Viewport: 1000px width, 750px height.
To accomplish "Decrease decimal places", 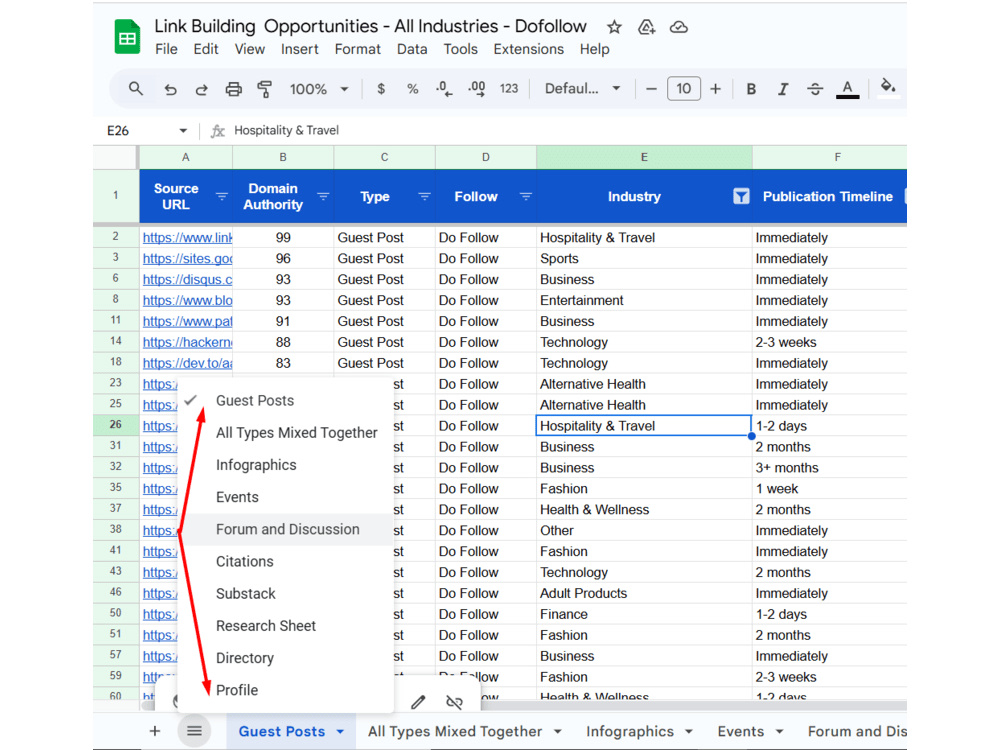I will pos(444,89).
